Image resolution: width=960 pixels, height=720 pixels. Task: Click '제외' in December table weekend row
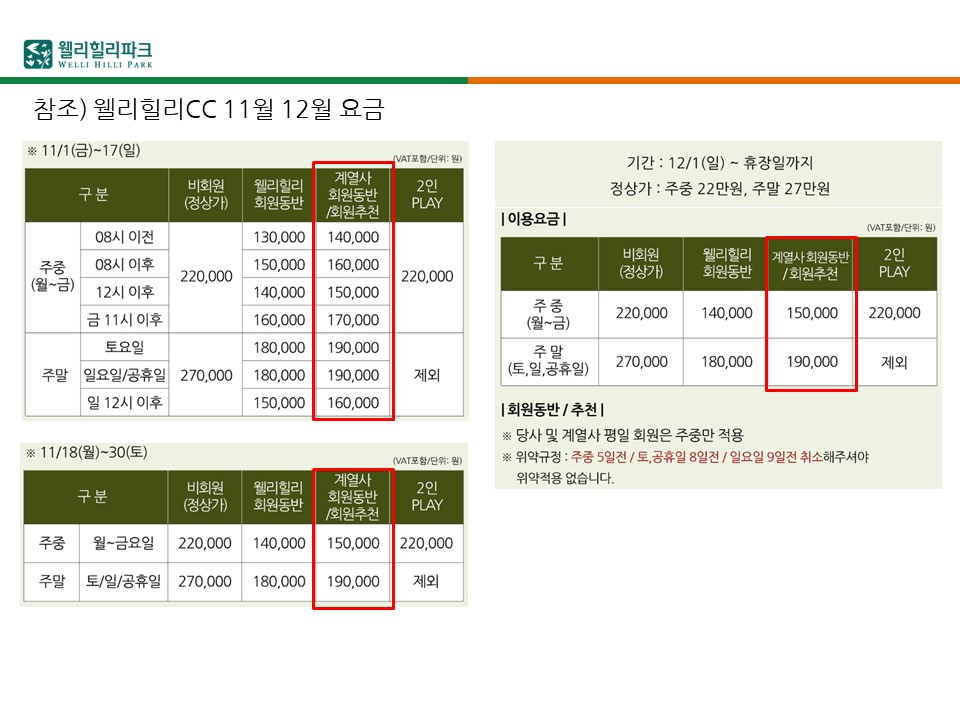click(x=894, y=362)
